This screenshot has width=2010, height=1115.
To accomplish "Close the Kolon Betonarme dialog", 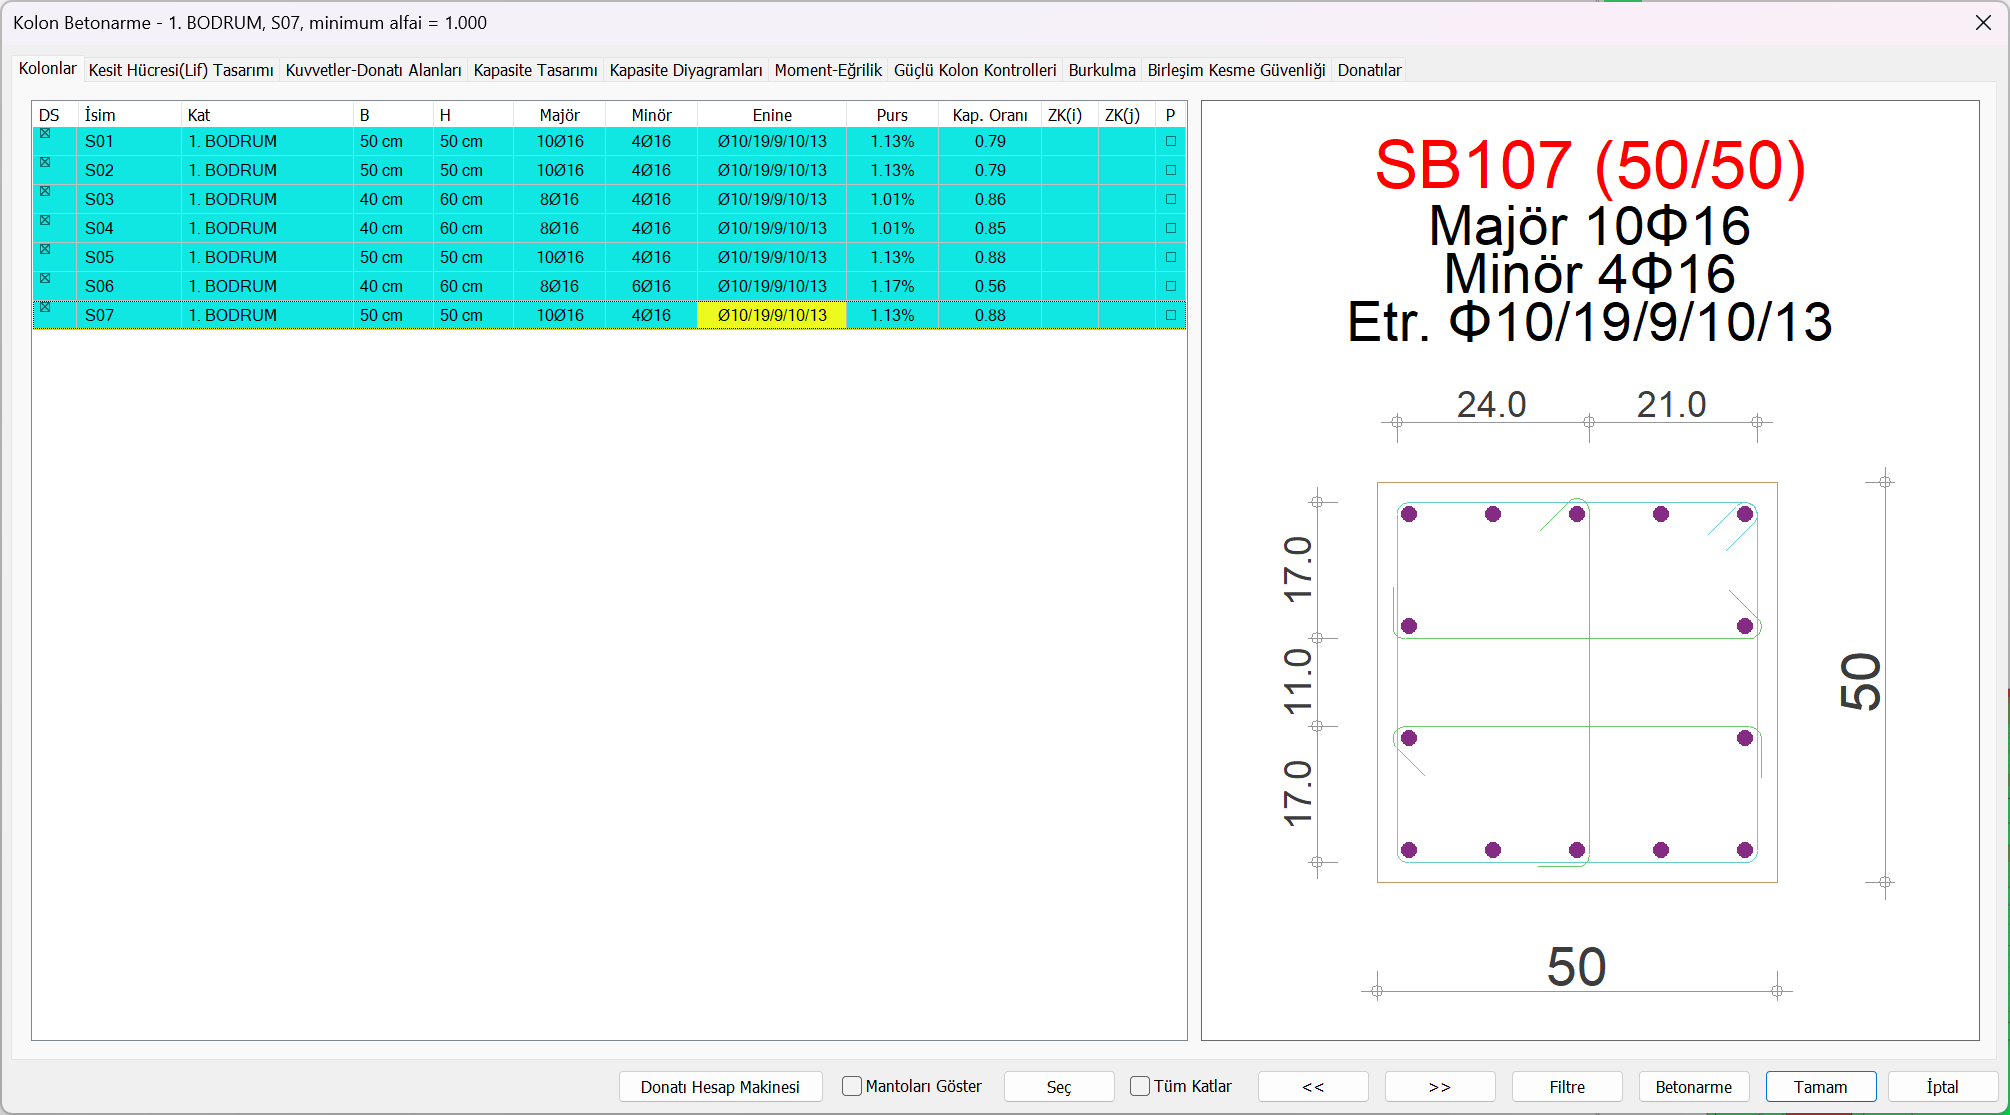I will pyautogui.click(x=1983, y=22).
